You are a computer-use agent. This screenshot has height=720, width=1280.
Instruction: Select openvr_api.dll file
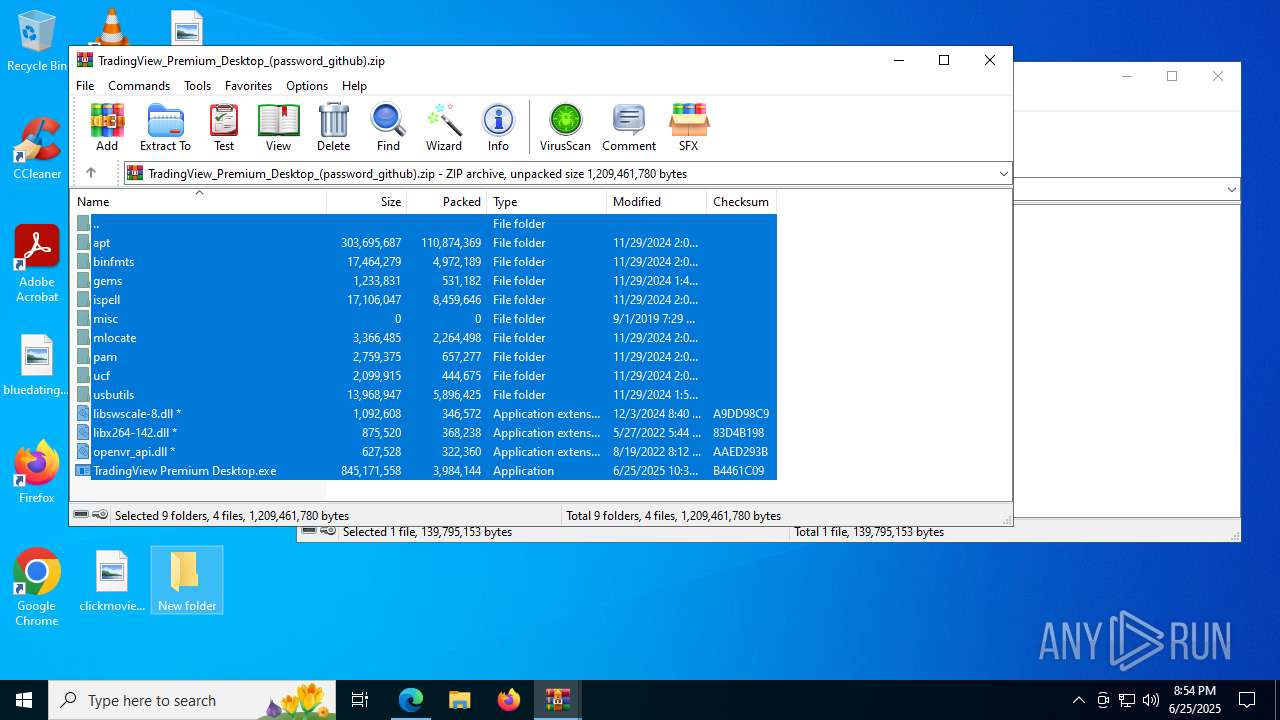(425, 452)
